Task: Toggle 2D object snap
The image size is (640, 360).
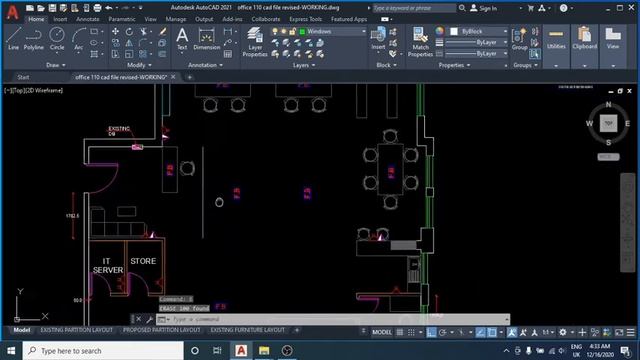Action: pyautogui.click(x=492, y=333)
